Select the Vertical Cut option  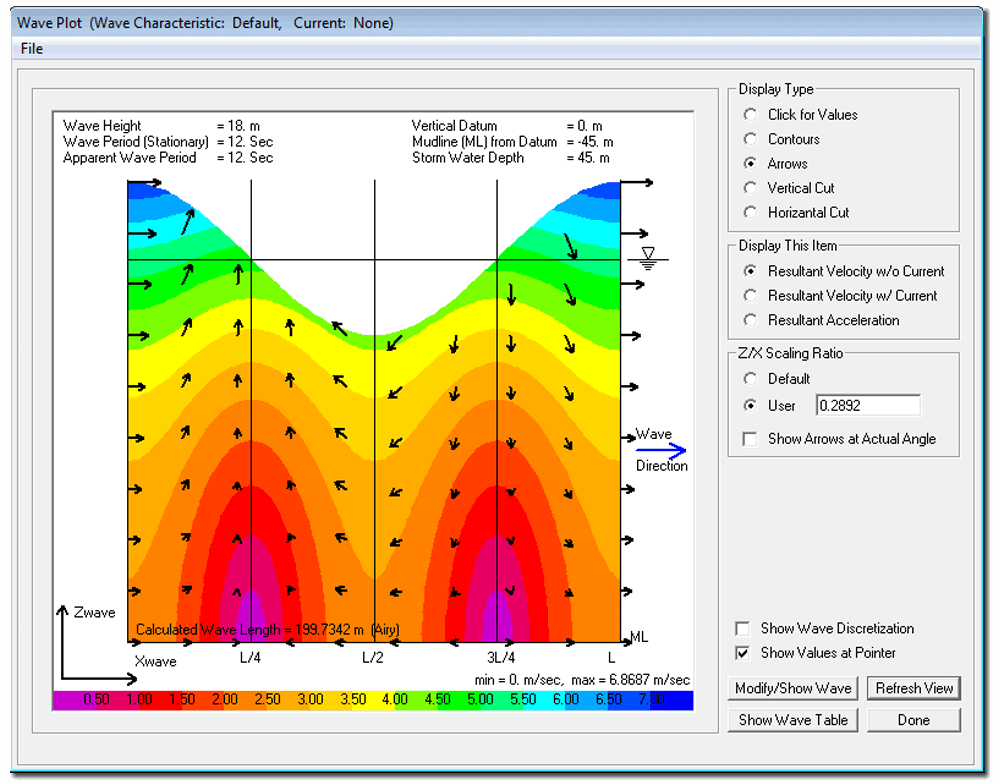click(x=750, y=188)
